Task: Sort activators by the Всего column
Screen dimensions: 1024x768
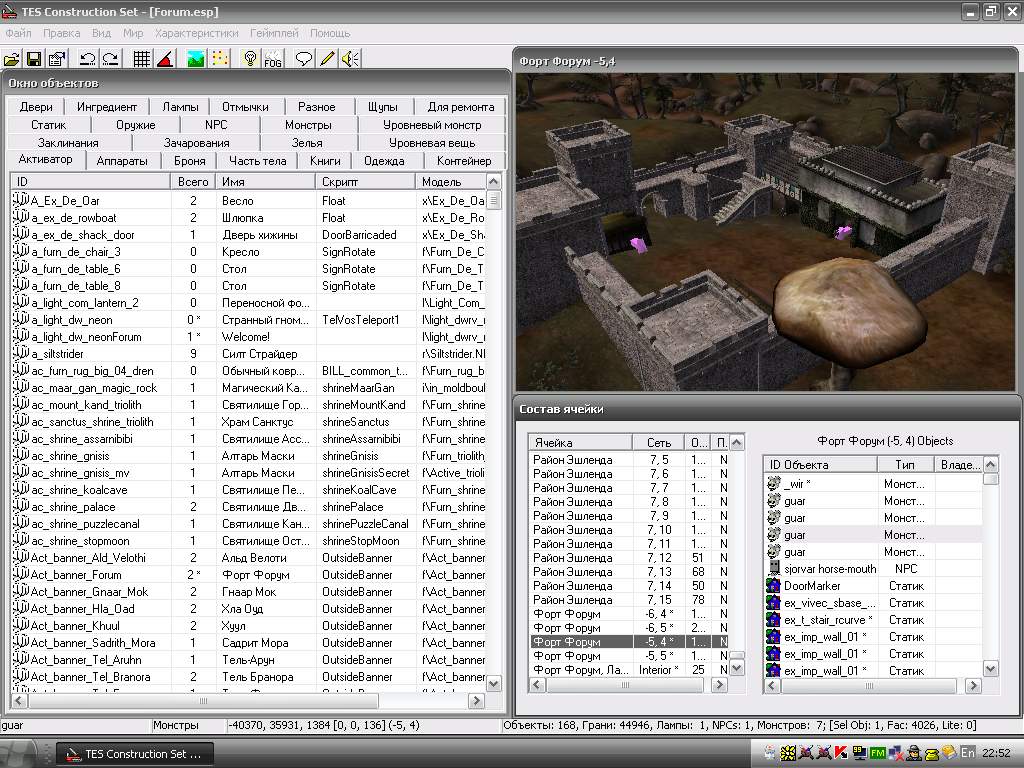Action: click(x=193, y=182)
